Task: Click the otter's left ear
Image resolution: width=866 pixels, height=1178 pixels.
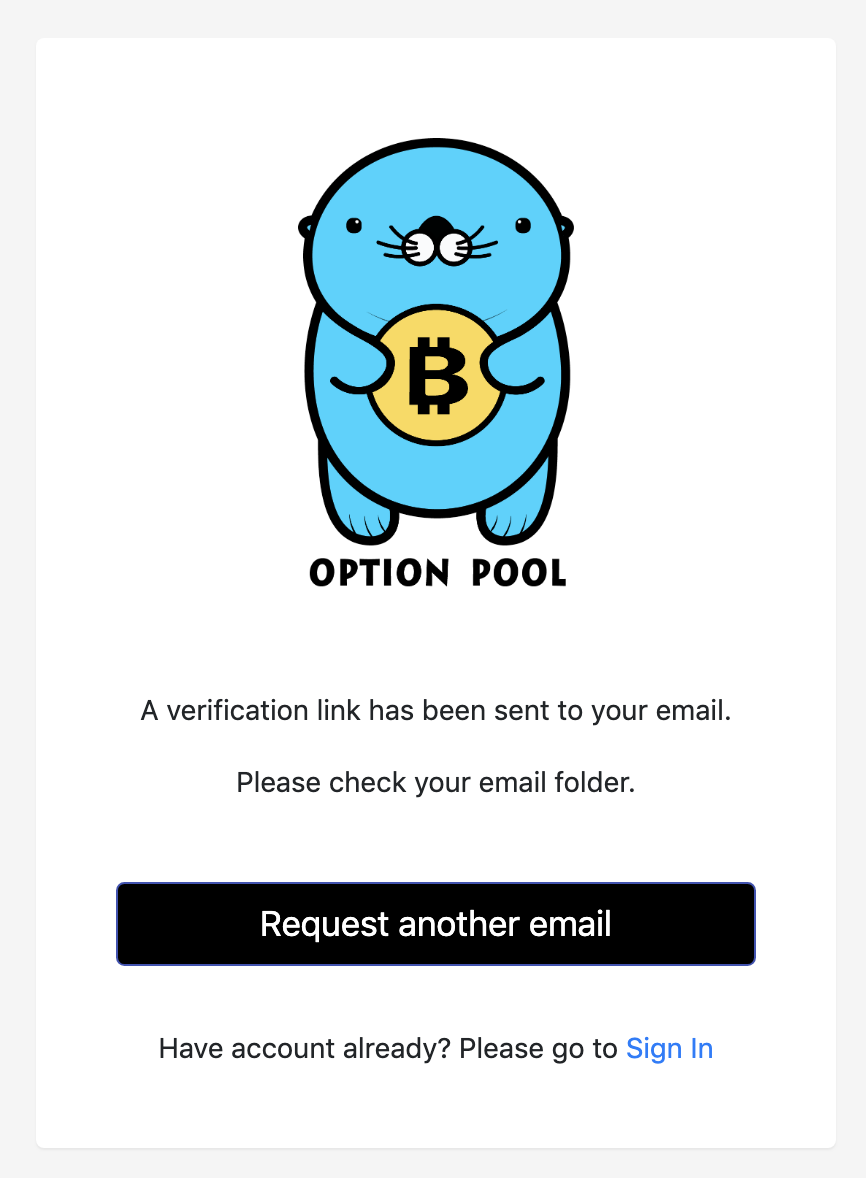Action: [x=306, y=227]
